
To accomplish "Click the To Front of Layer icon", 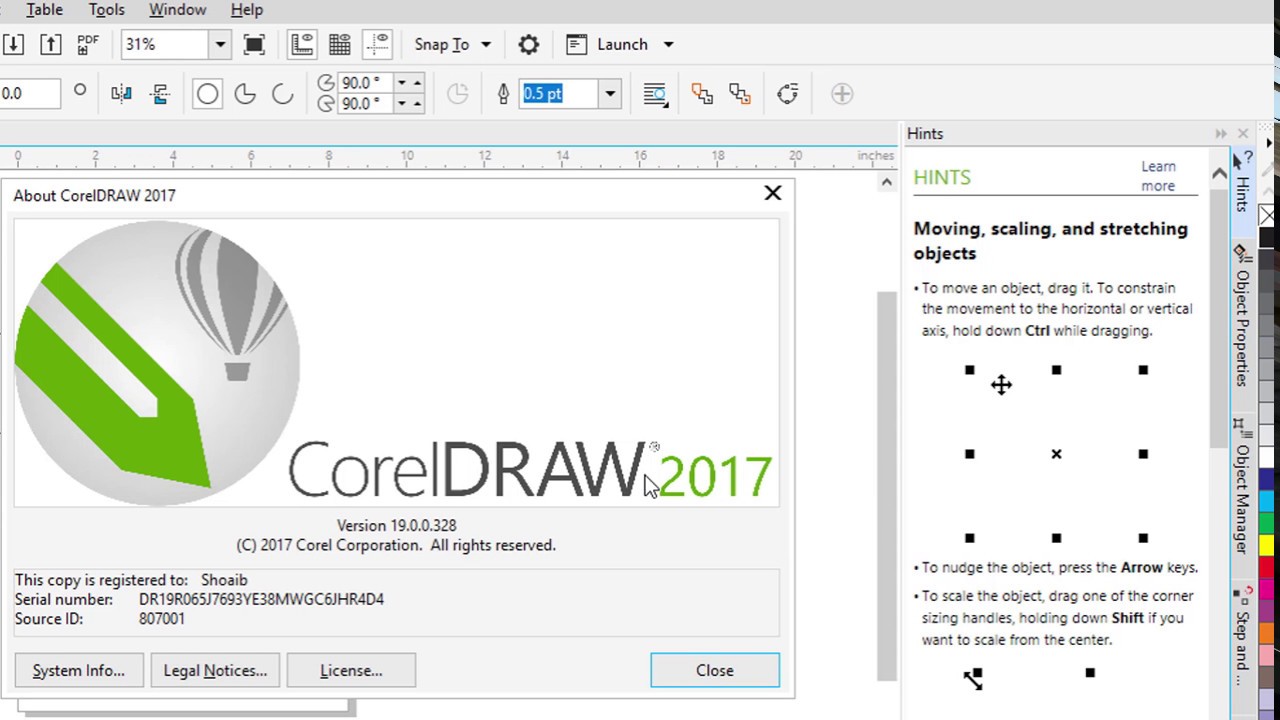I will tap(702, 94).
